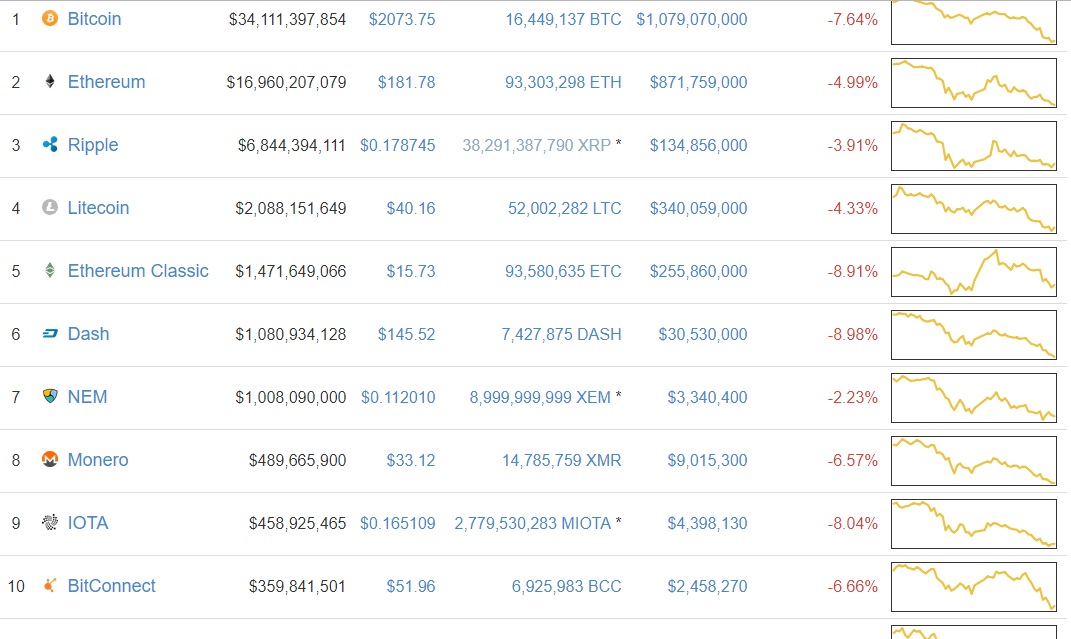Click the Ethereum diamond logo icon
The width and height of the screenshot is (1071, 639).
click(49, 82)
